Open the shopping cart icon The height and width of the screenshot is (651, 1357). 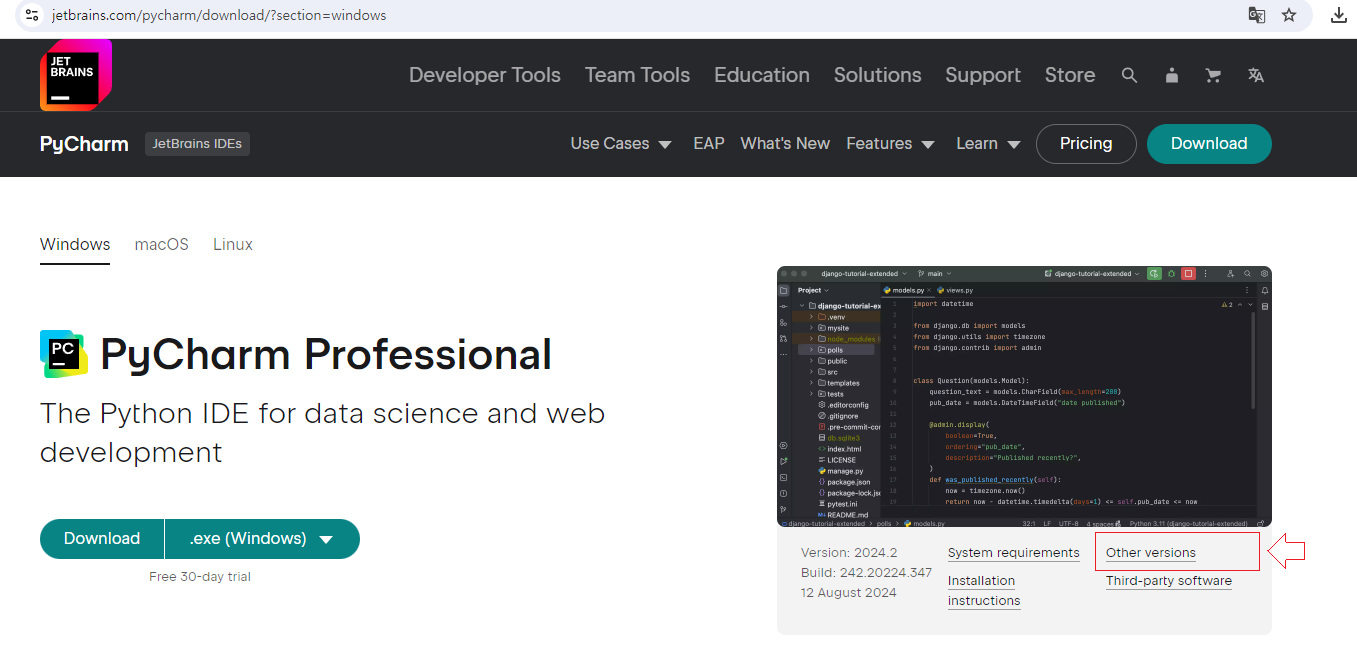click(1213, 75)
